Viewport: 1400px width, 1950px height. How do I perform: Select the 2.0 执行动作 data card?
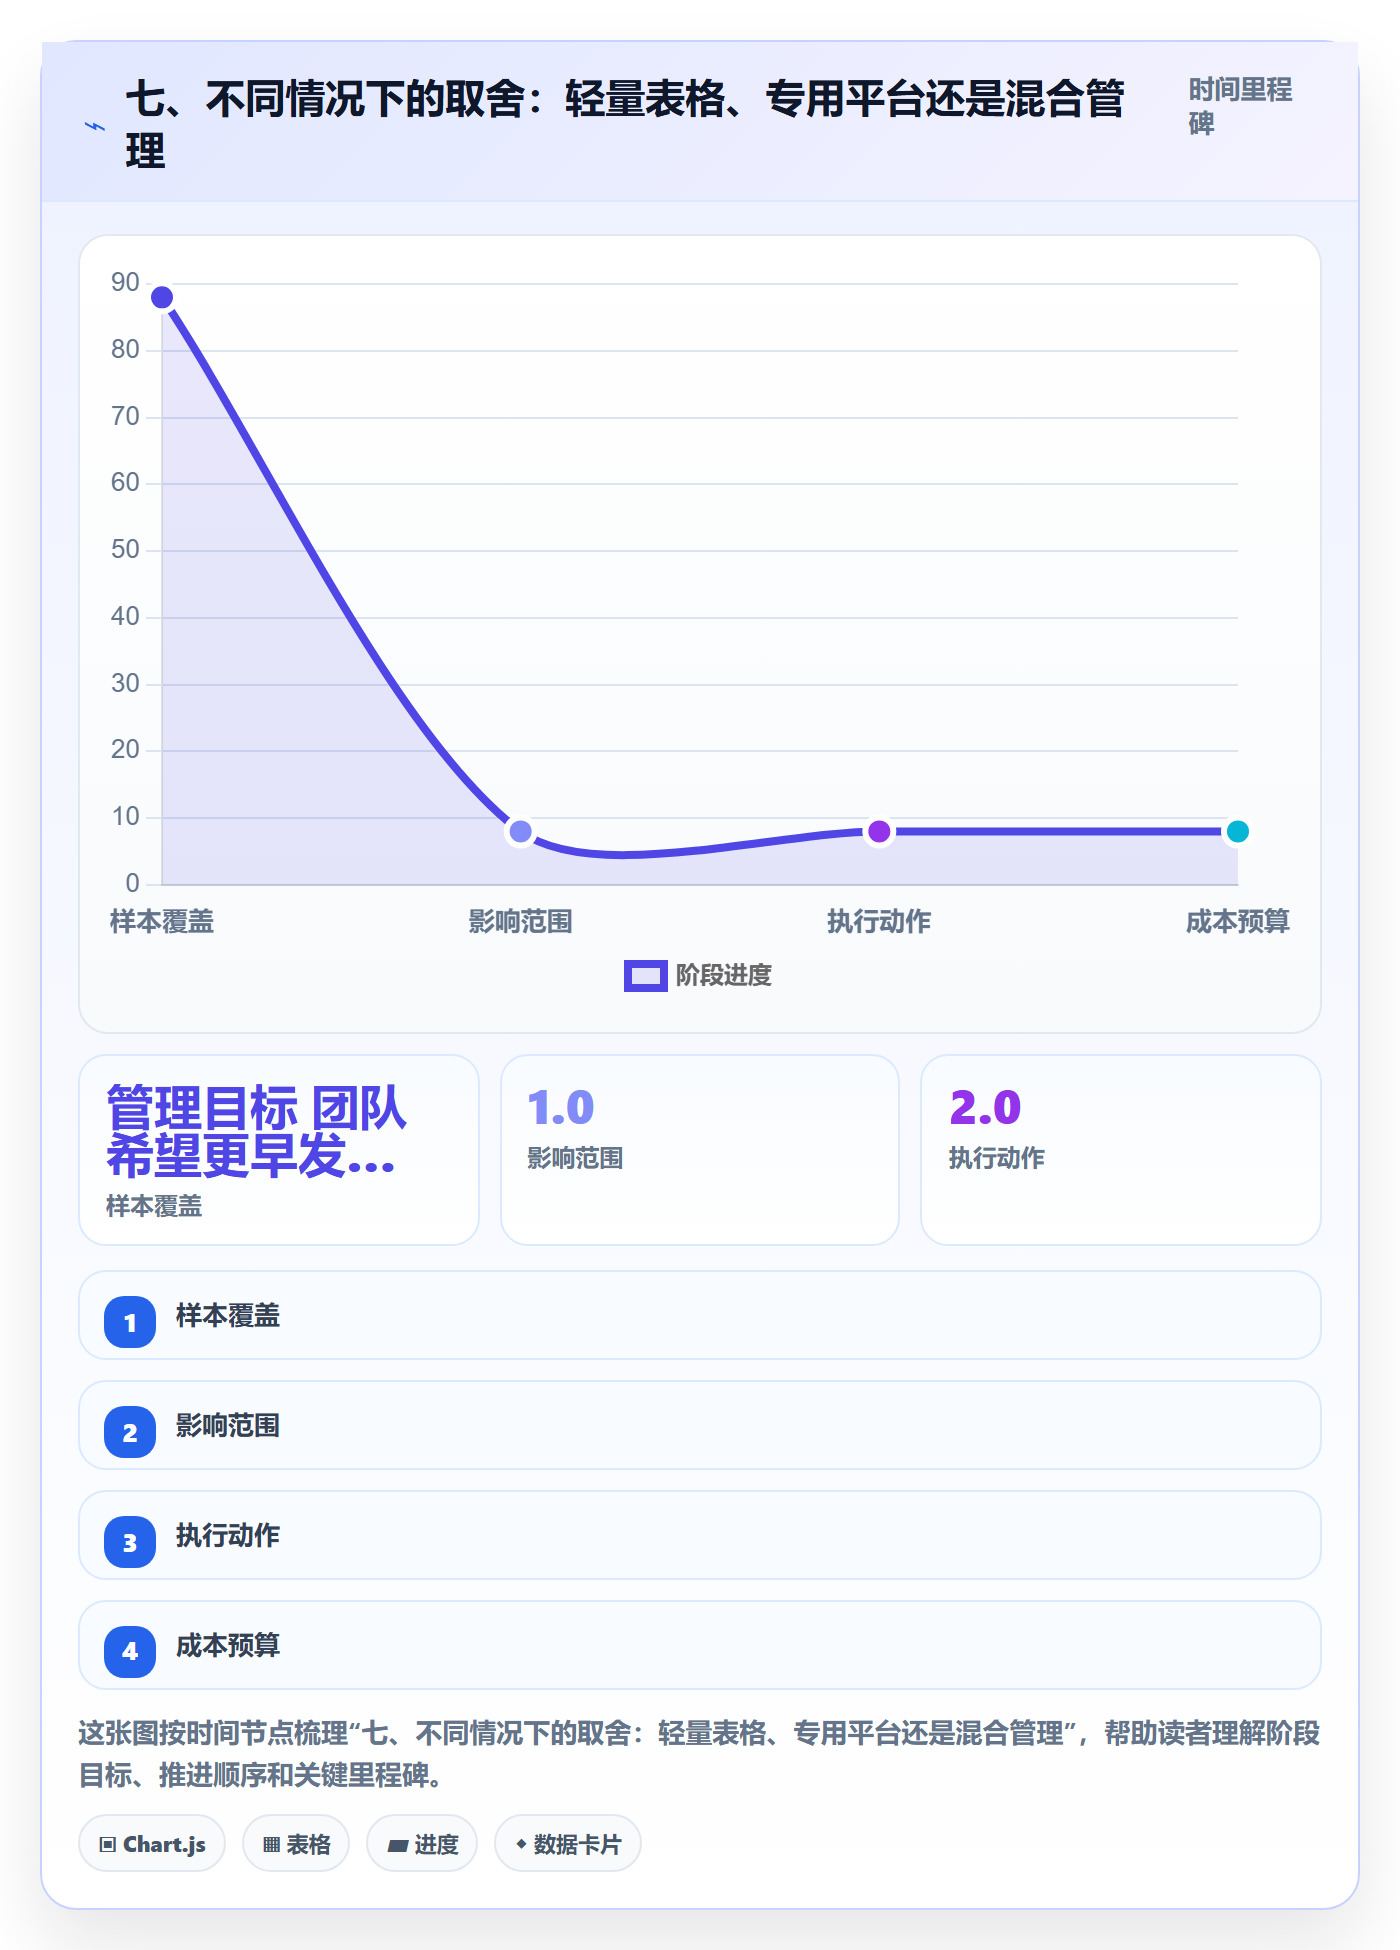(1120, 1149)
